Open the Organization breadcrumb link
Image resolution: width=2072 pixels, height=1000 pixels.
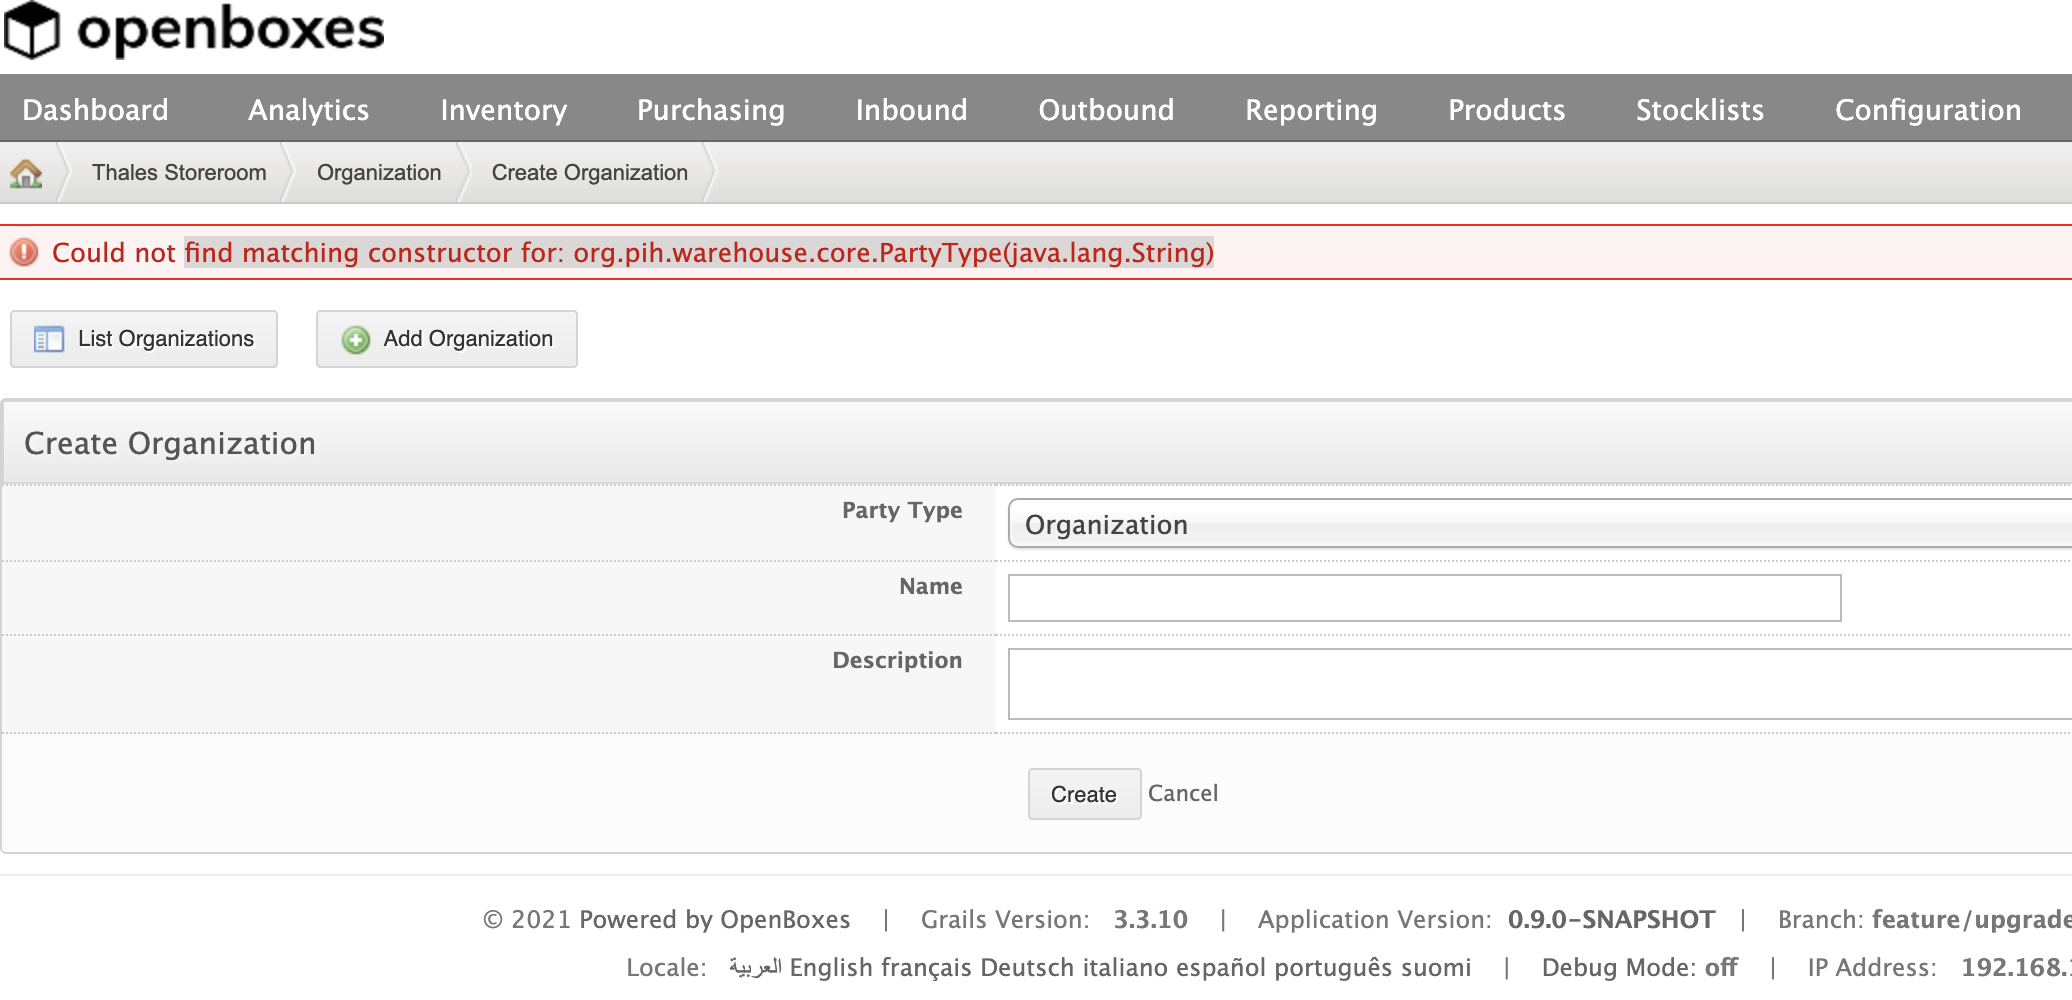tap(379, 172)
